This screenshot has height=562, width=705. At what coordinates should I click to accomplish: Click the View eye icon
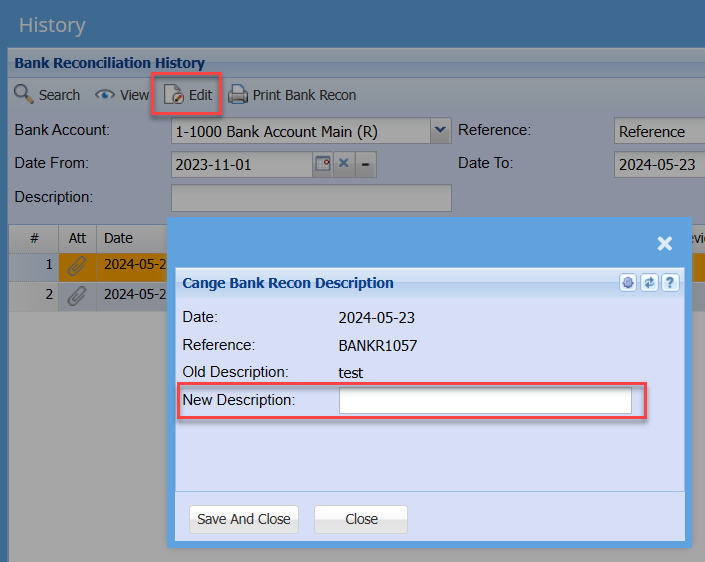click(104, 95)
